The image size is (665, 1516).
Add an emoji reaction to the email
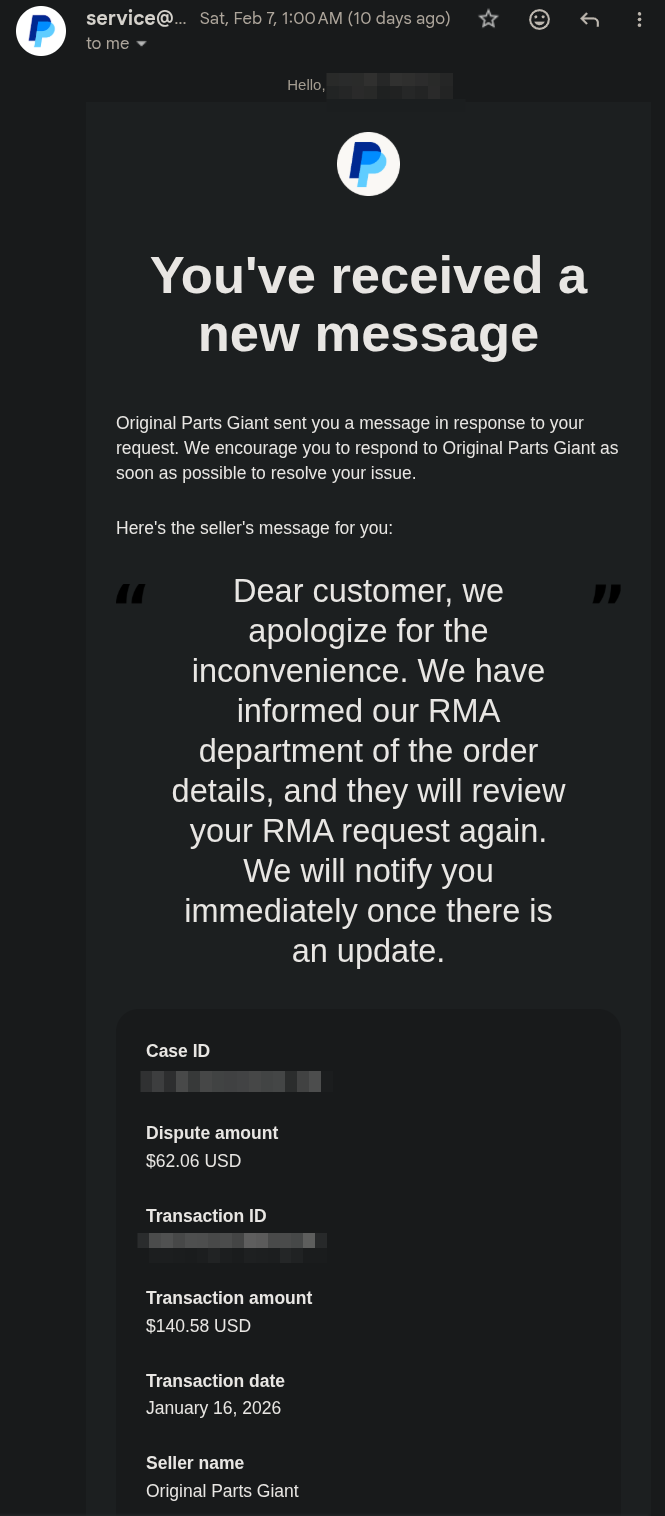tap(539, 19)
